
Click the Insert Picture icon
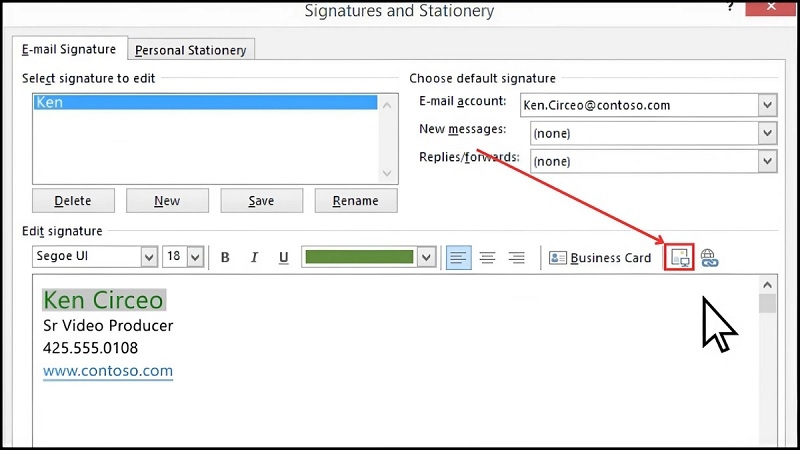[x=680, y=257]
